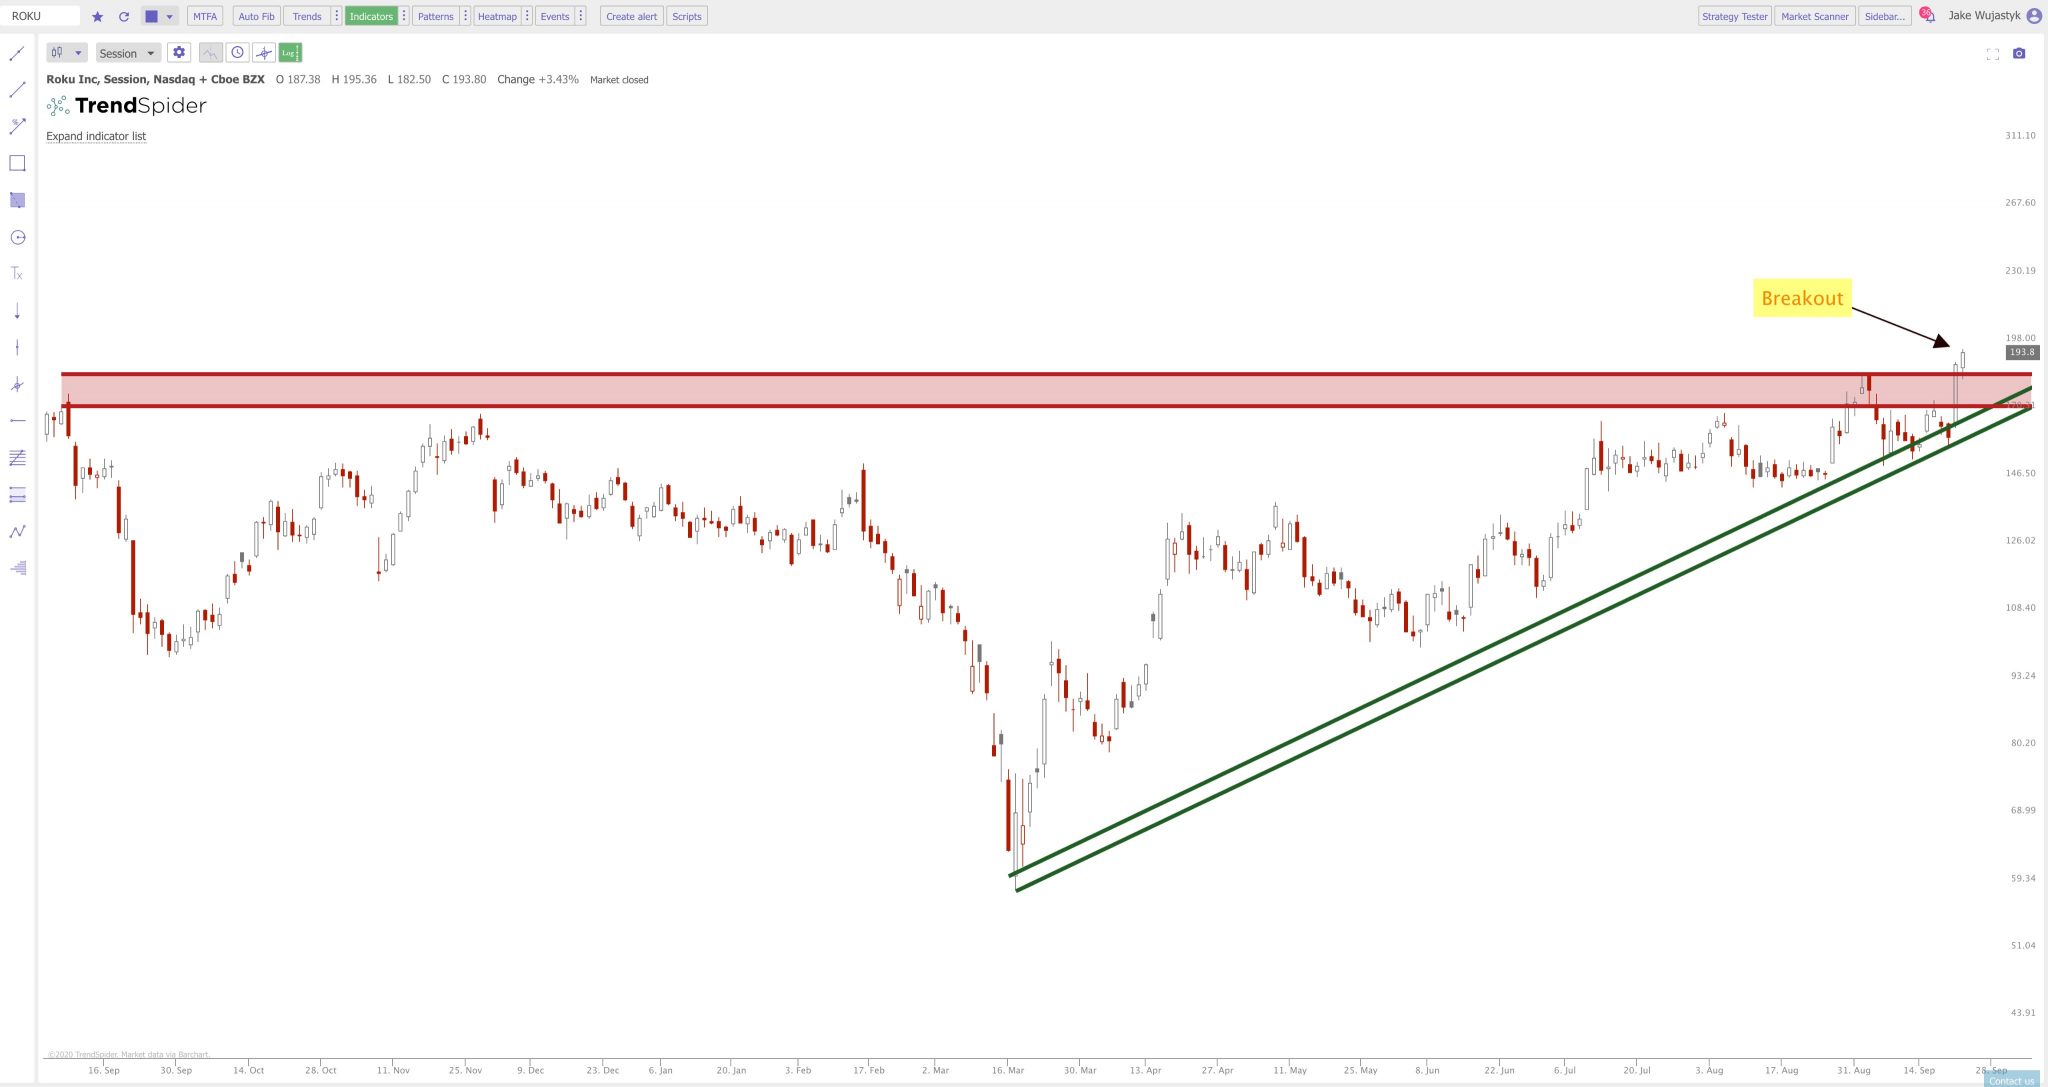This screenshot has width=2048, height=1087.
Task: Star ROKU as a favorite symbol
Action: 97,16
